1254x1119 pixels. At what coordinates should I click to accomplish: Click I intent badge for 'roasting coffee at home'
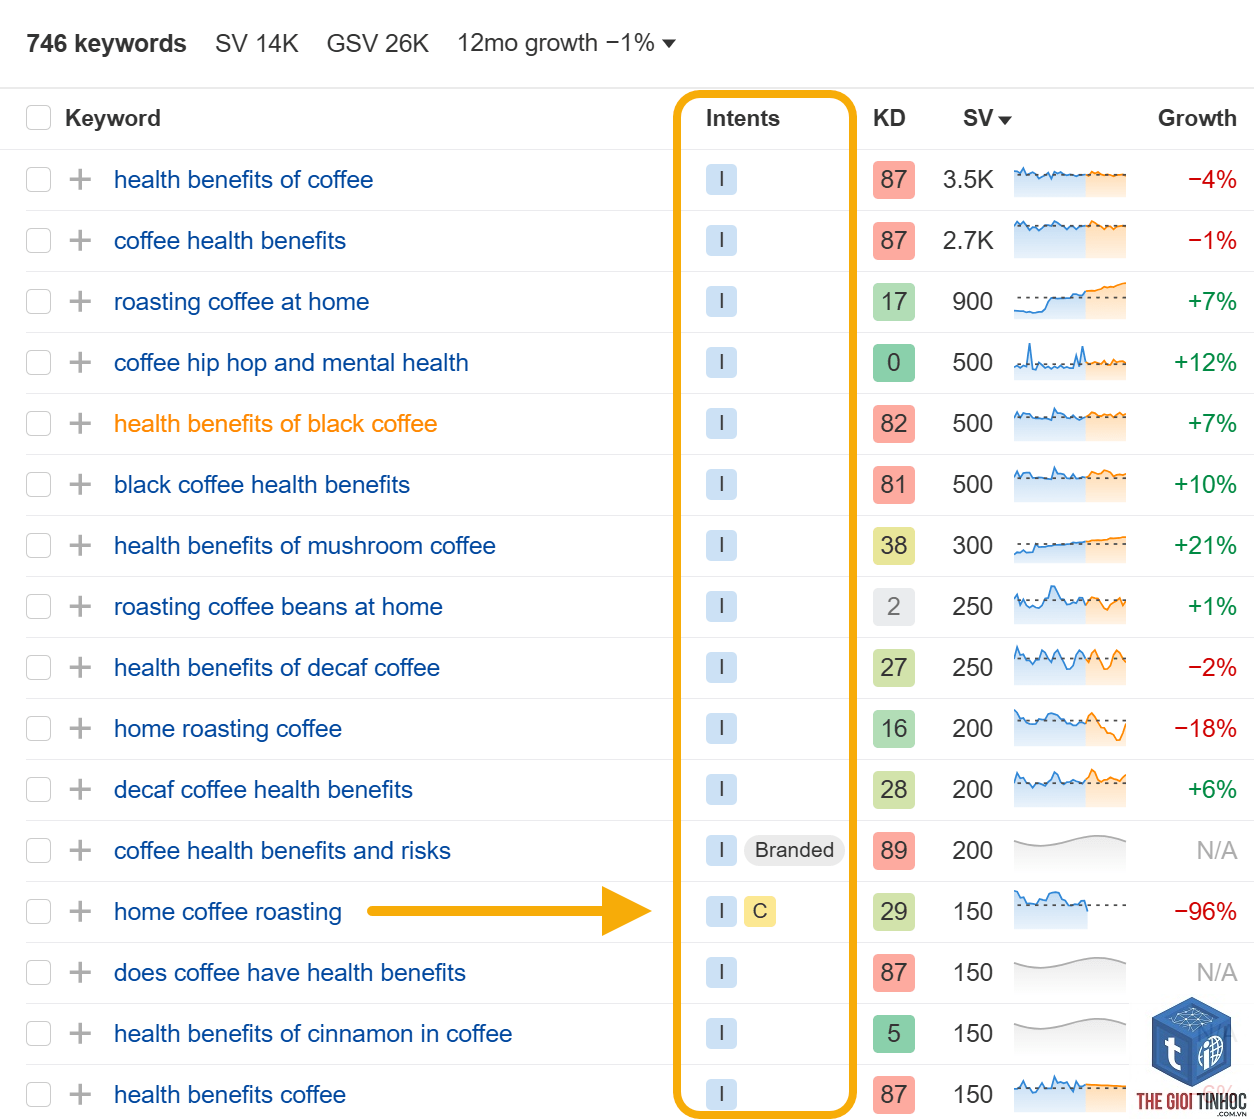tap(721, 302)
